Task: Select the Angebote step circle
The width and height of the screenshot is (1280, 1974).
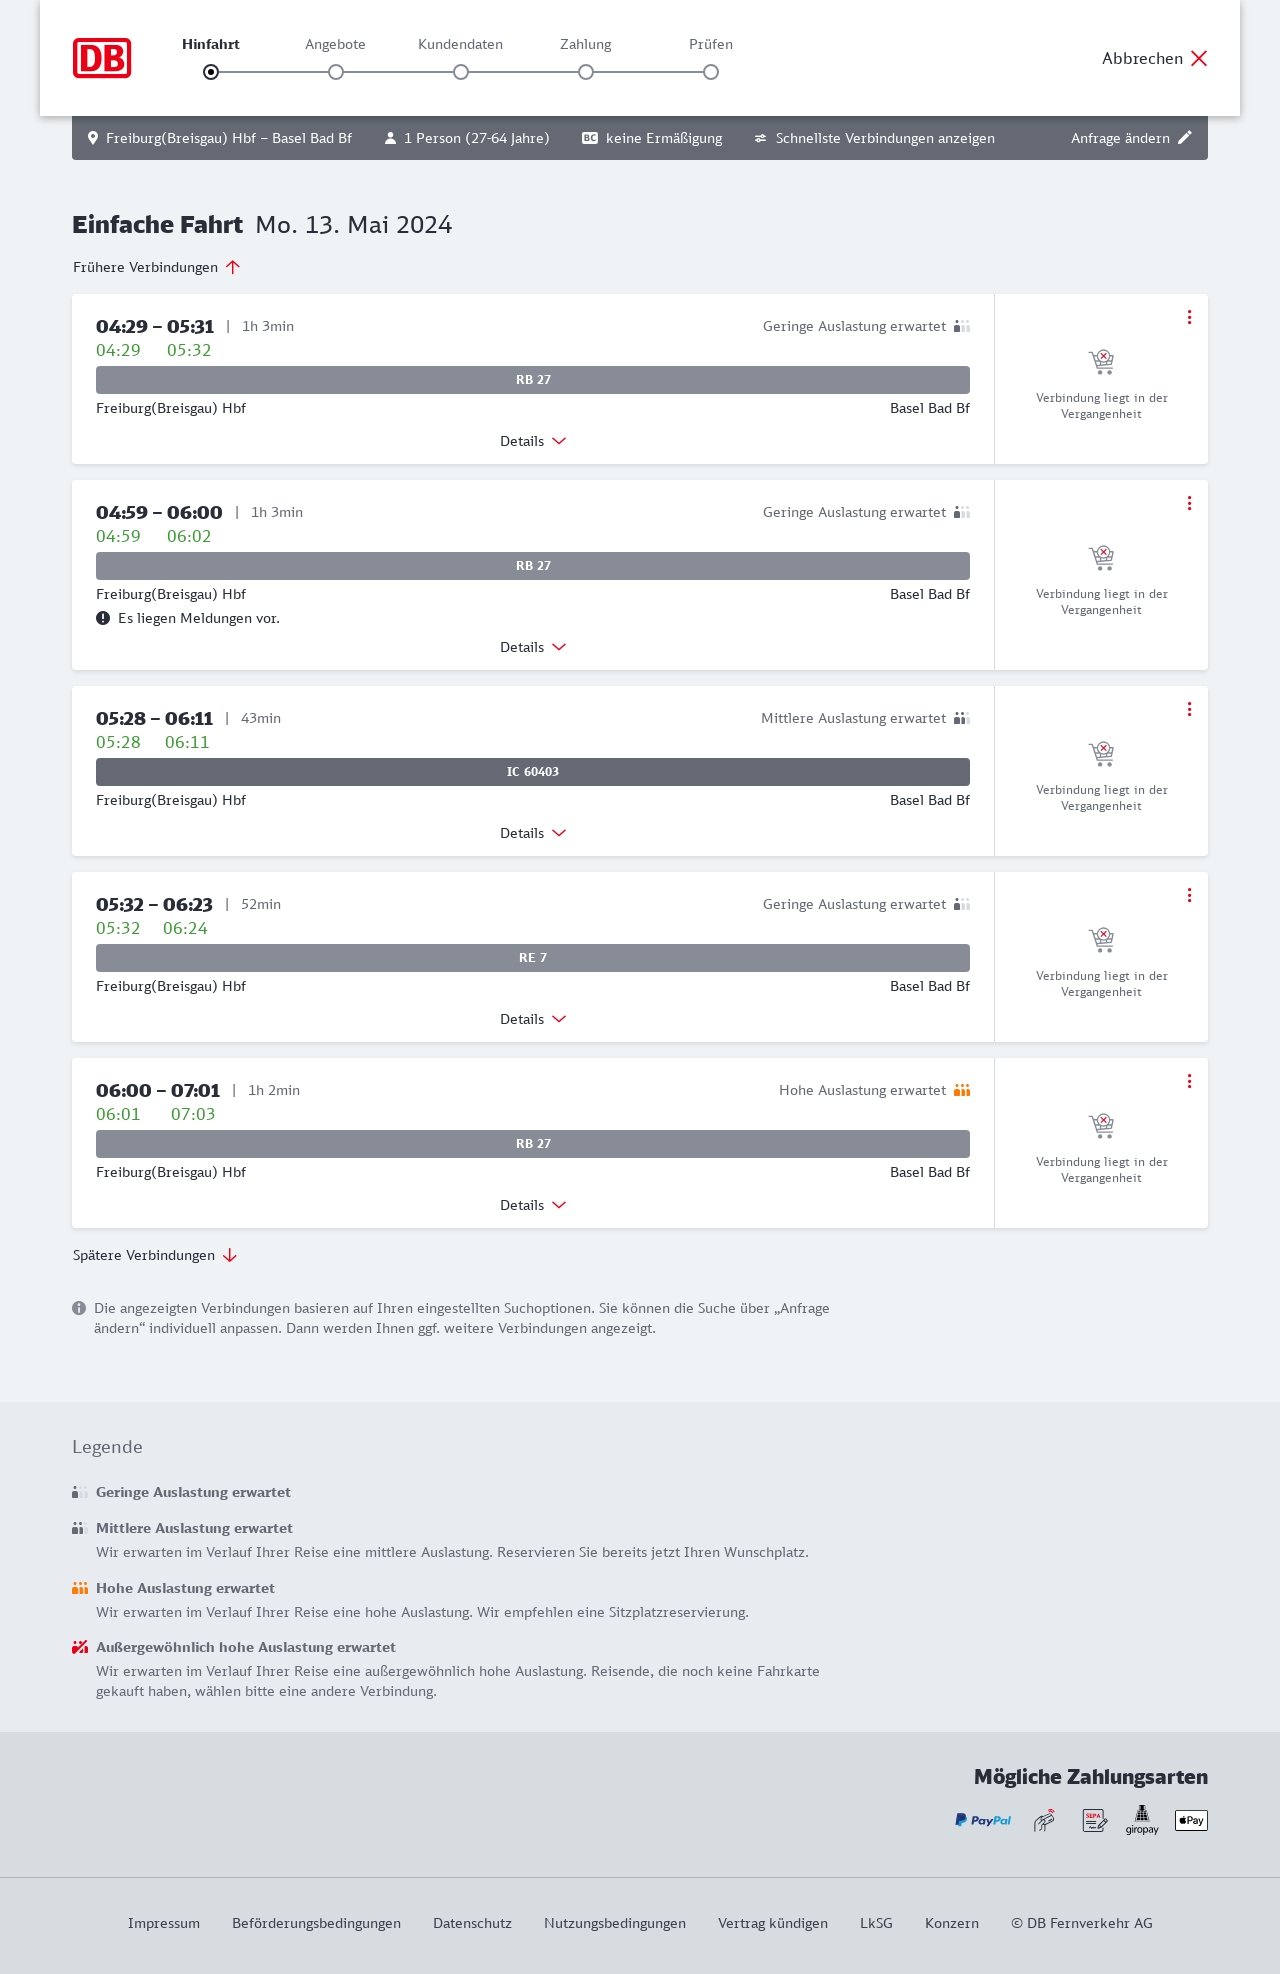Action: coord(336,72)
